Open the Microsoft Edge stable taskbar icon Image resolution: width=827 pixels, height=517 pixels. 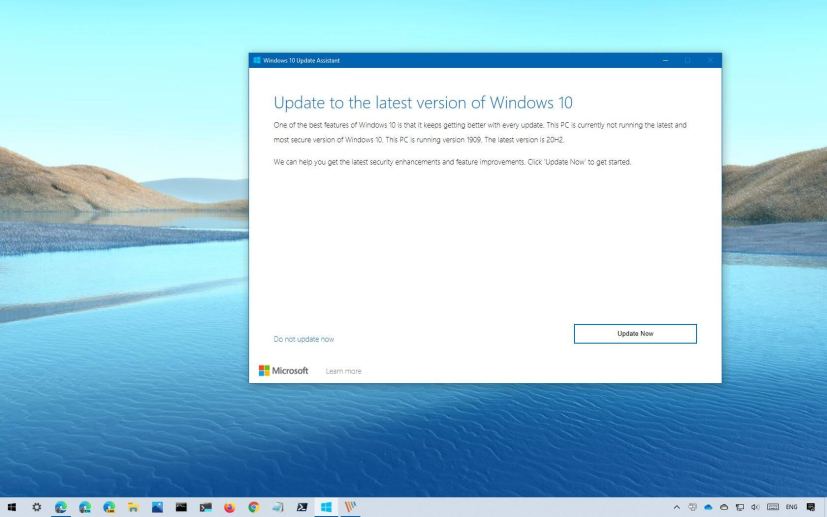coord(61,507)
